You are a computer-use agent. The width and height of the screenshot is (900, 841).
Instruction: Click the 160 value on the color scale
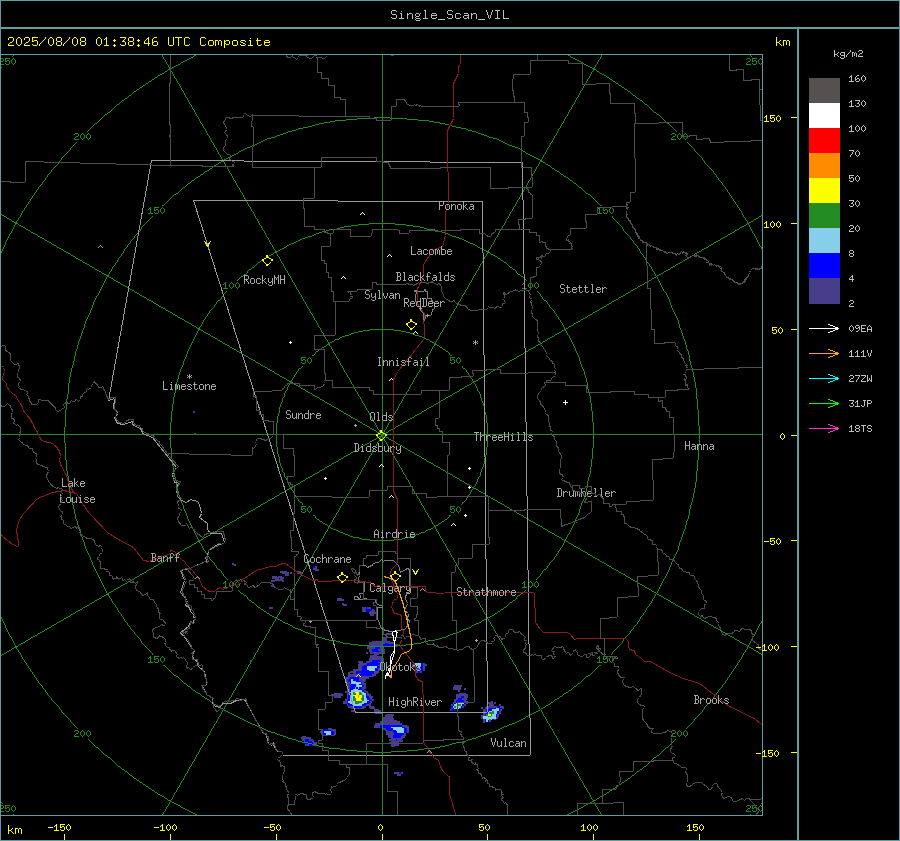pyautogui.click(x=857, y=79)
